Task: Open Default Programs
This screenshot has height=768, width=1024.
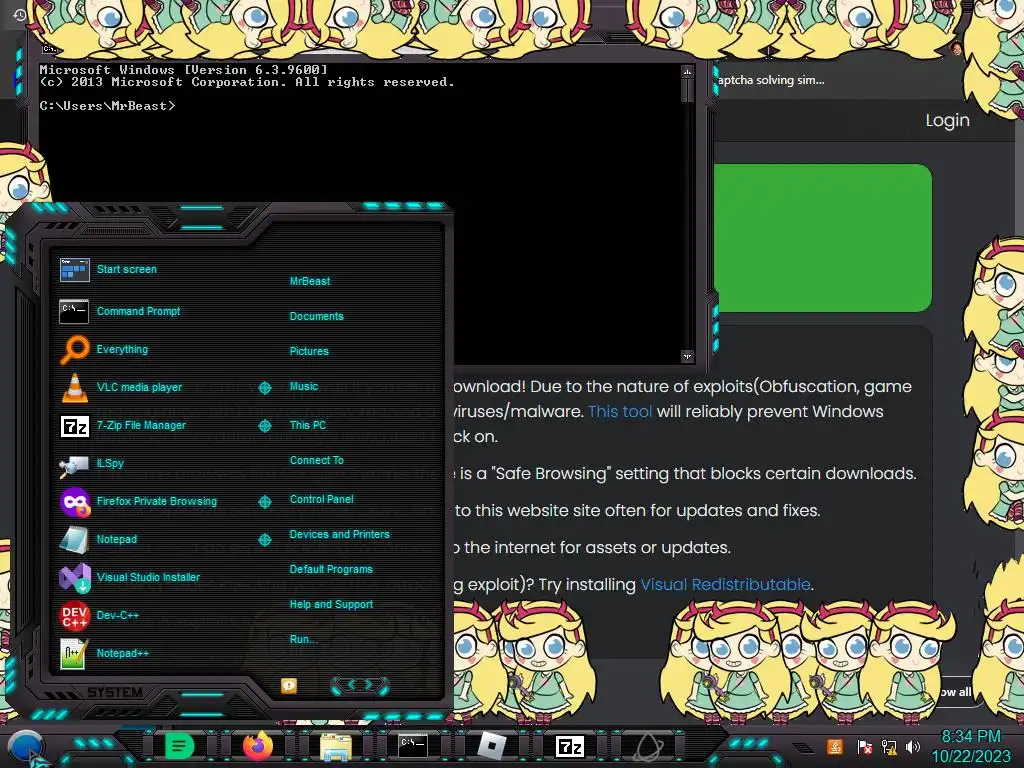Action: click(331, 569)
